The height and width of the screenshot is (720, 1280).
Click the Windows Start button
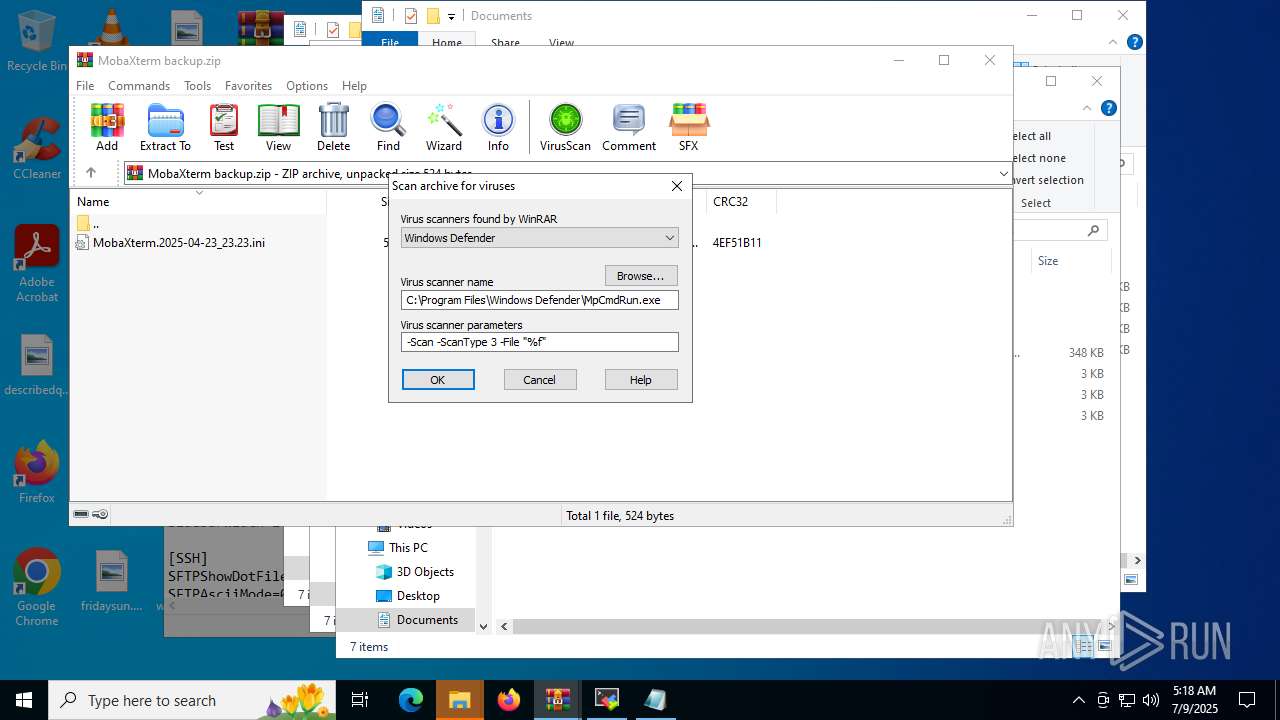(24, 700)
